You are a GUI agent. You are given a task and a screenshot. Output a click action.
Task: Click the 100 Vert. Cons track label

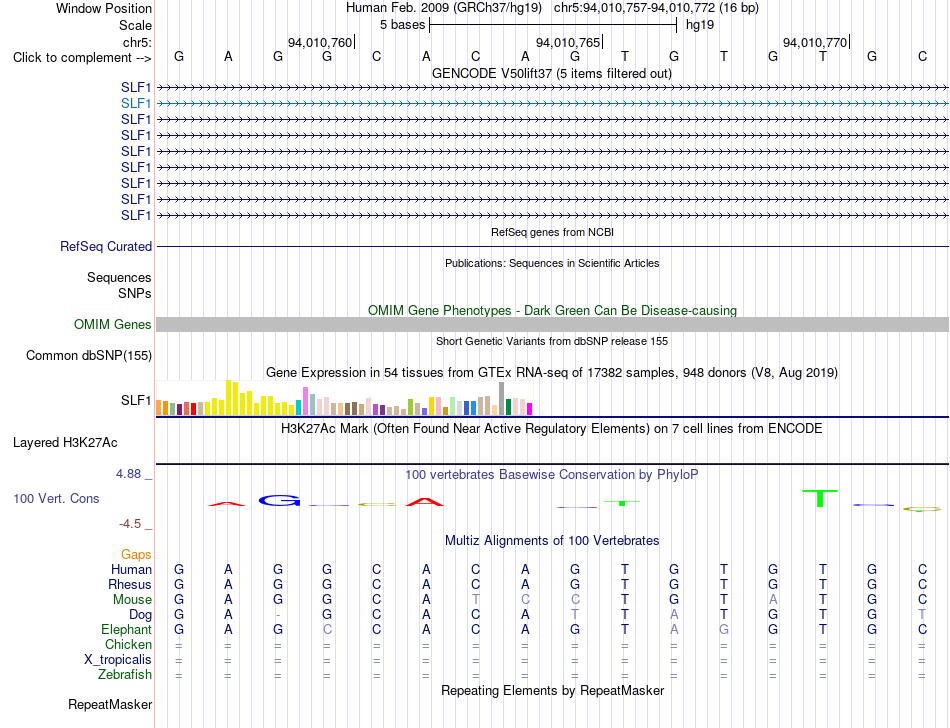[x=56, y=498]
